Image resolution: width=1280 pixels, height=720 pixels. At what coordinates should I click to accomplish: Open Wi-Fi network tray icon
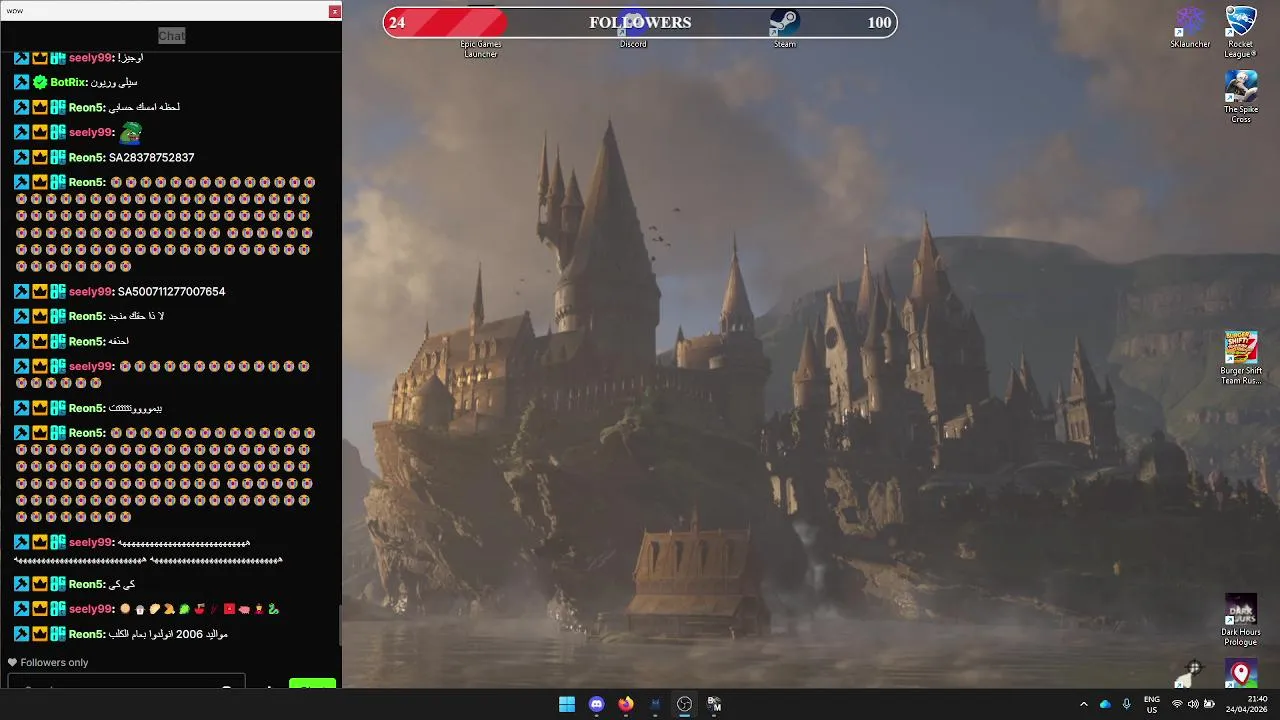[x=1177, y=704]
